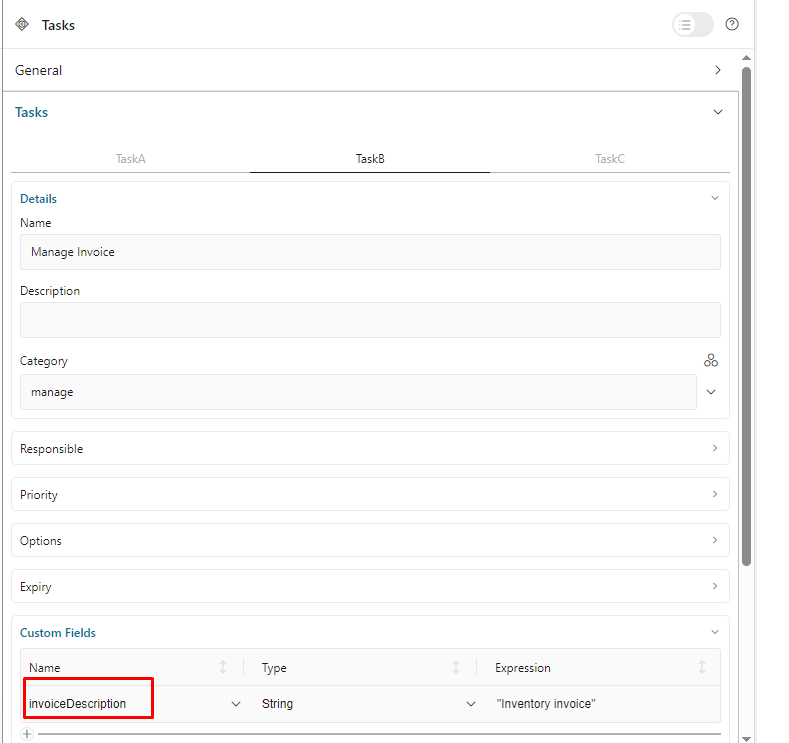Add a new custom field row
The width and height of the screenshot is (789, 743).
coord(27,734)
